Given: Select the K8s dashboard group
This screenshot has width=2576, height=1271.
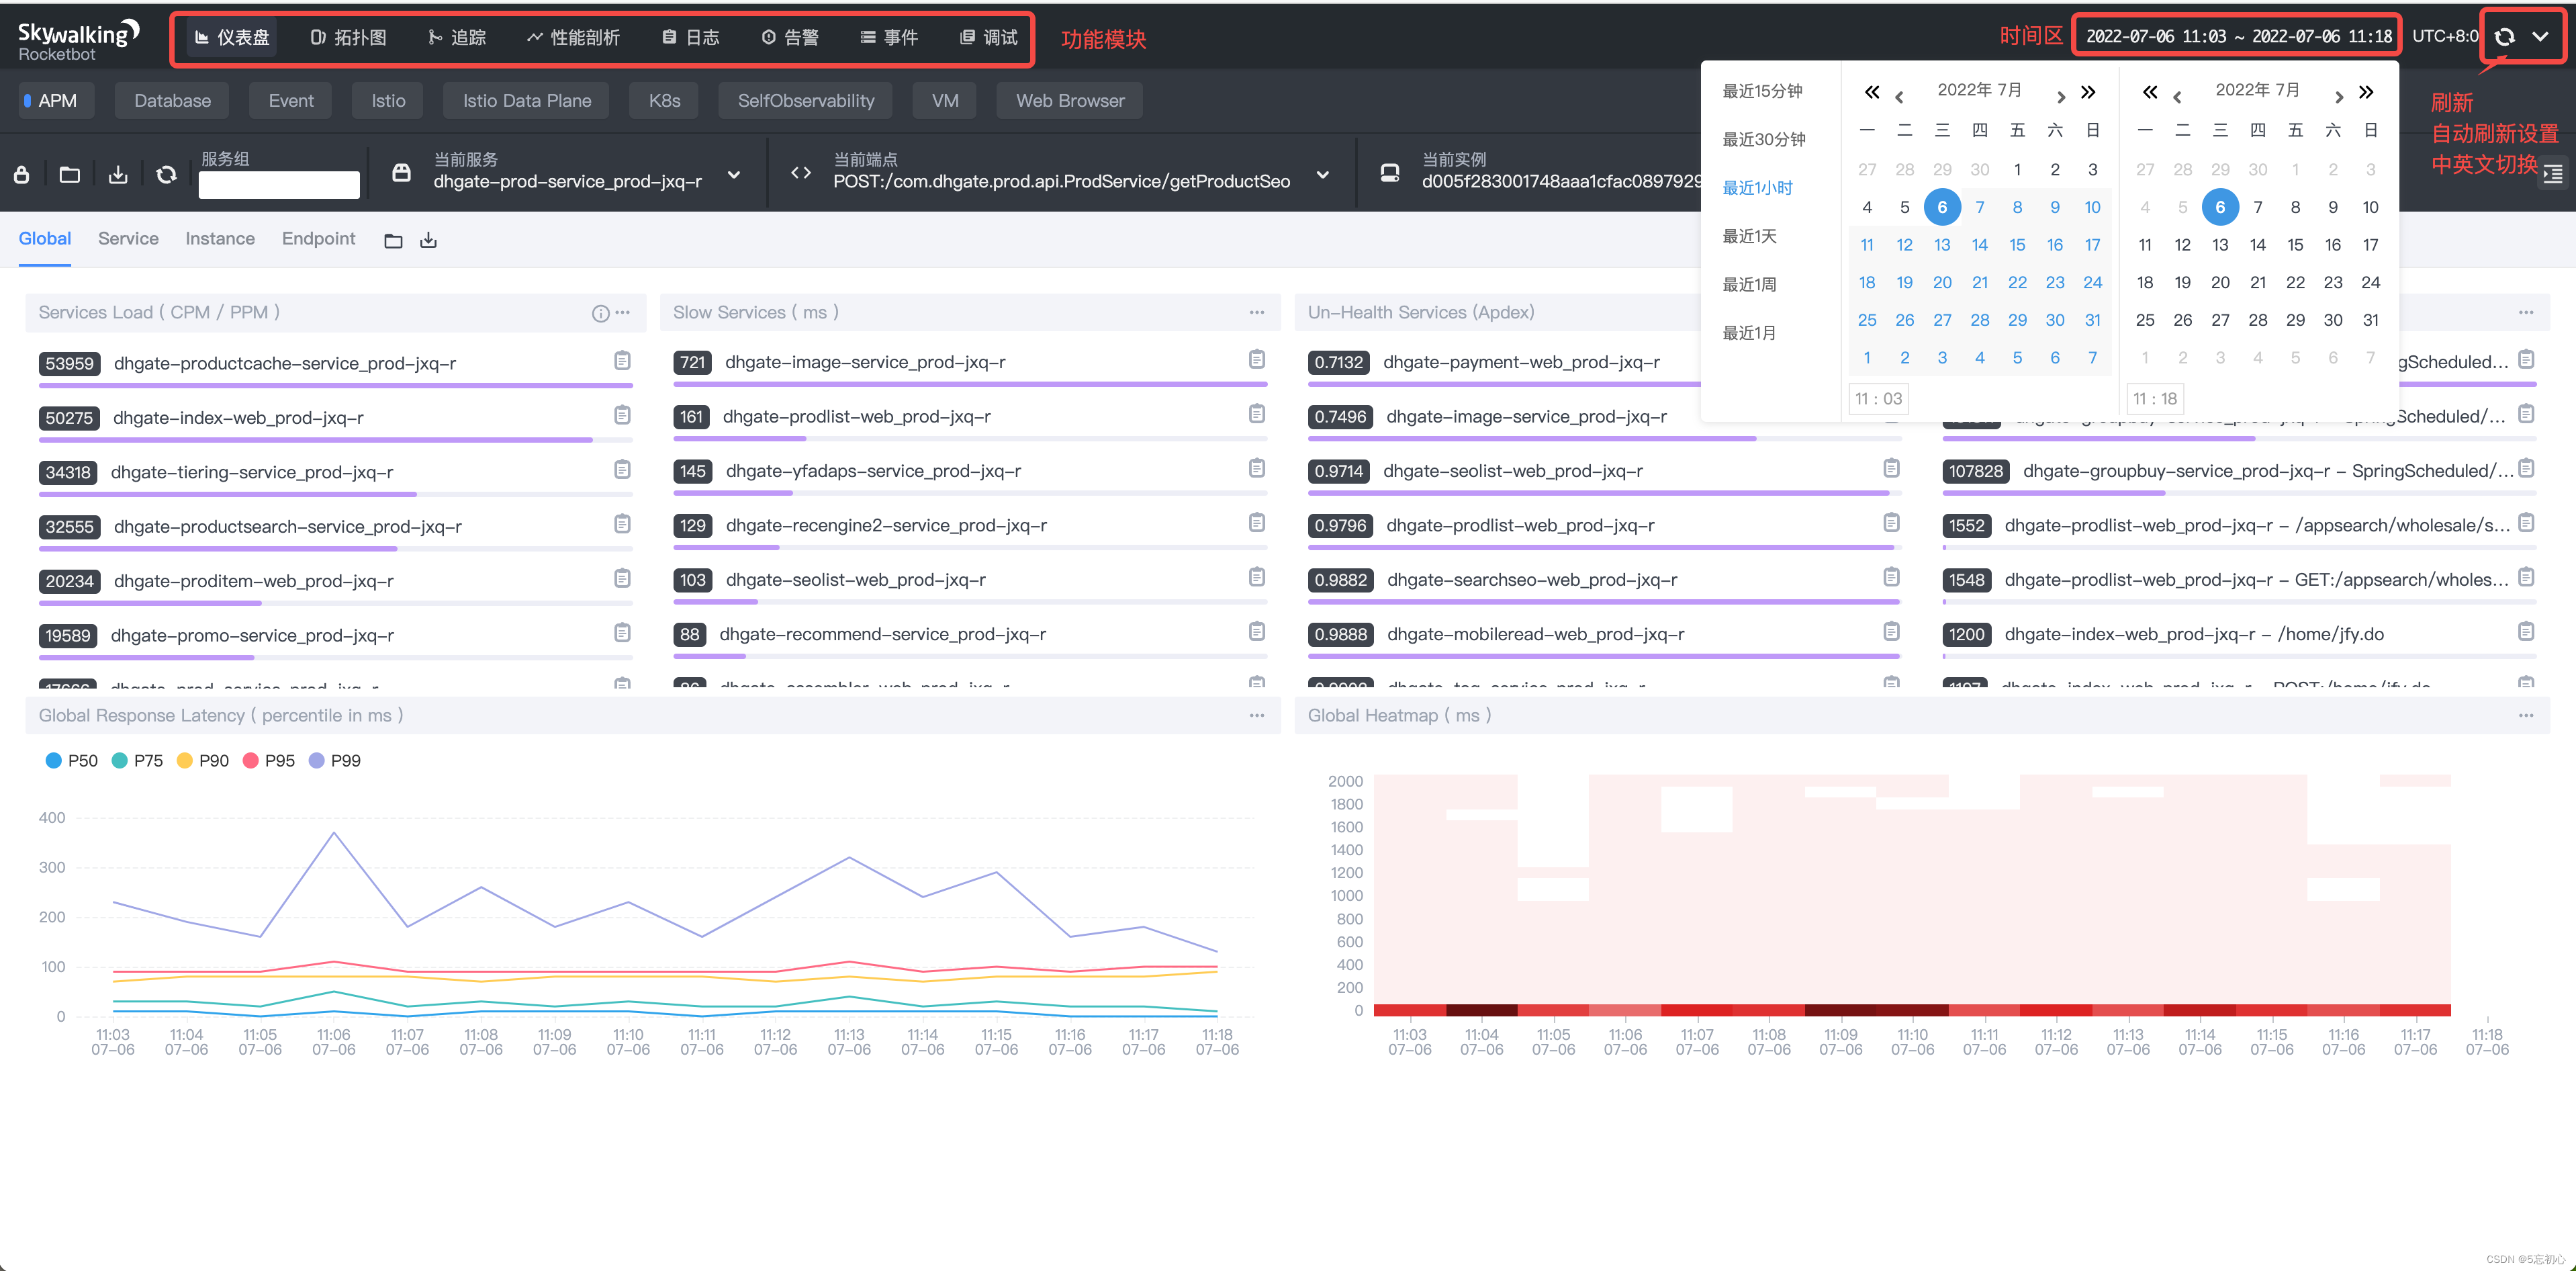Looking at the screenshot, I should 664,101.
